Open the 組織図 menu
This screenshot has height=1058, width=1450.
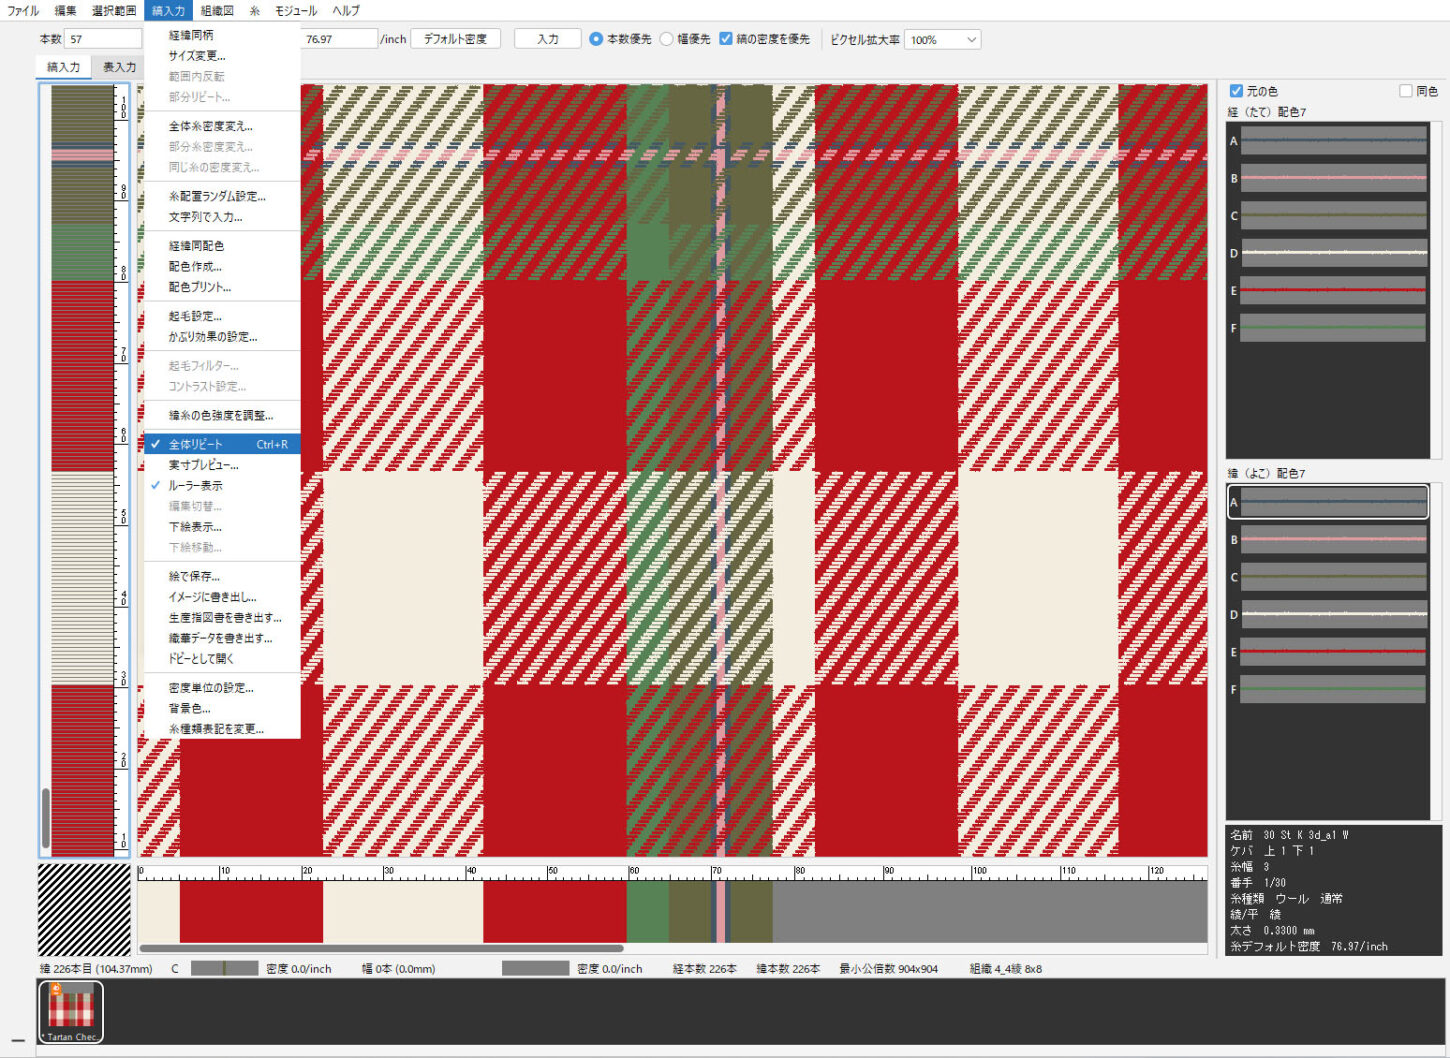[x=217, y=11]
